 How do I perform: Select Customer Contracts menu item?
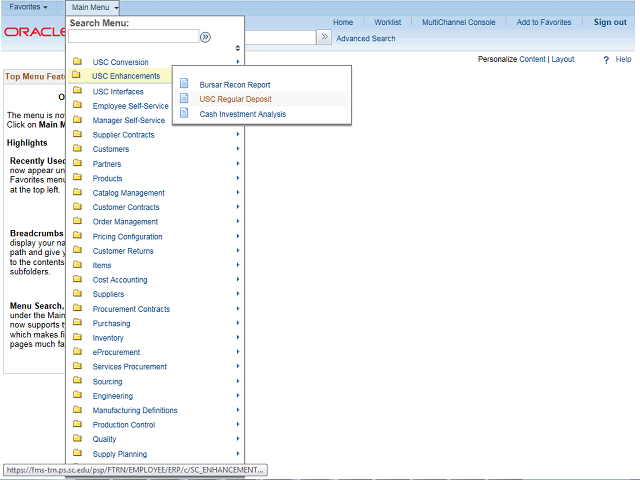[126, 207]
